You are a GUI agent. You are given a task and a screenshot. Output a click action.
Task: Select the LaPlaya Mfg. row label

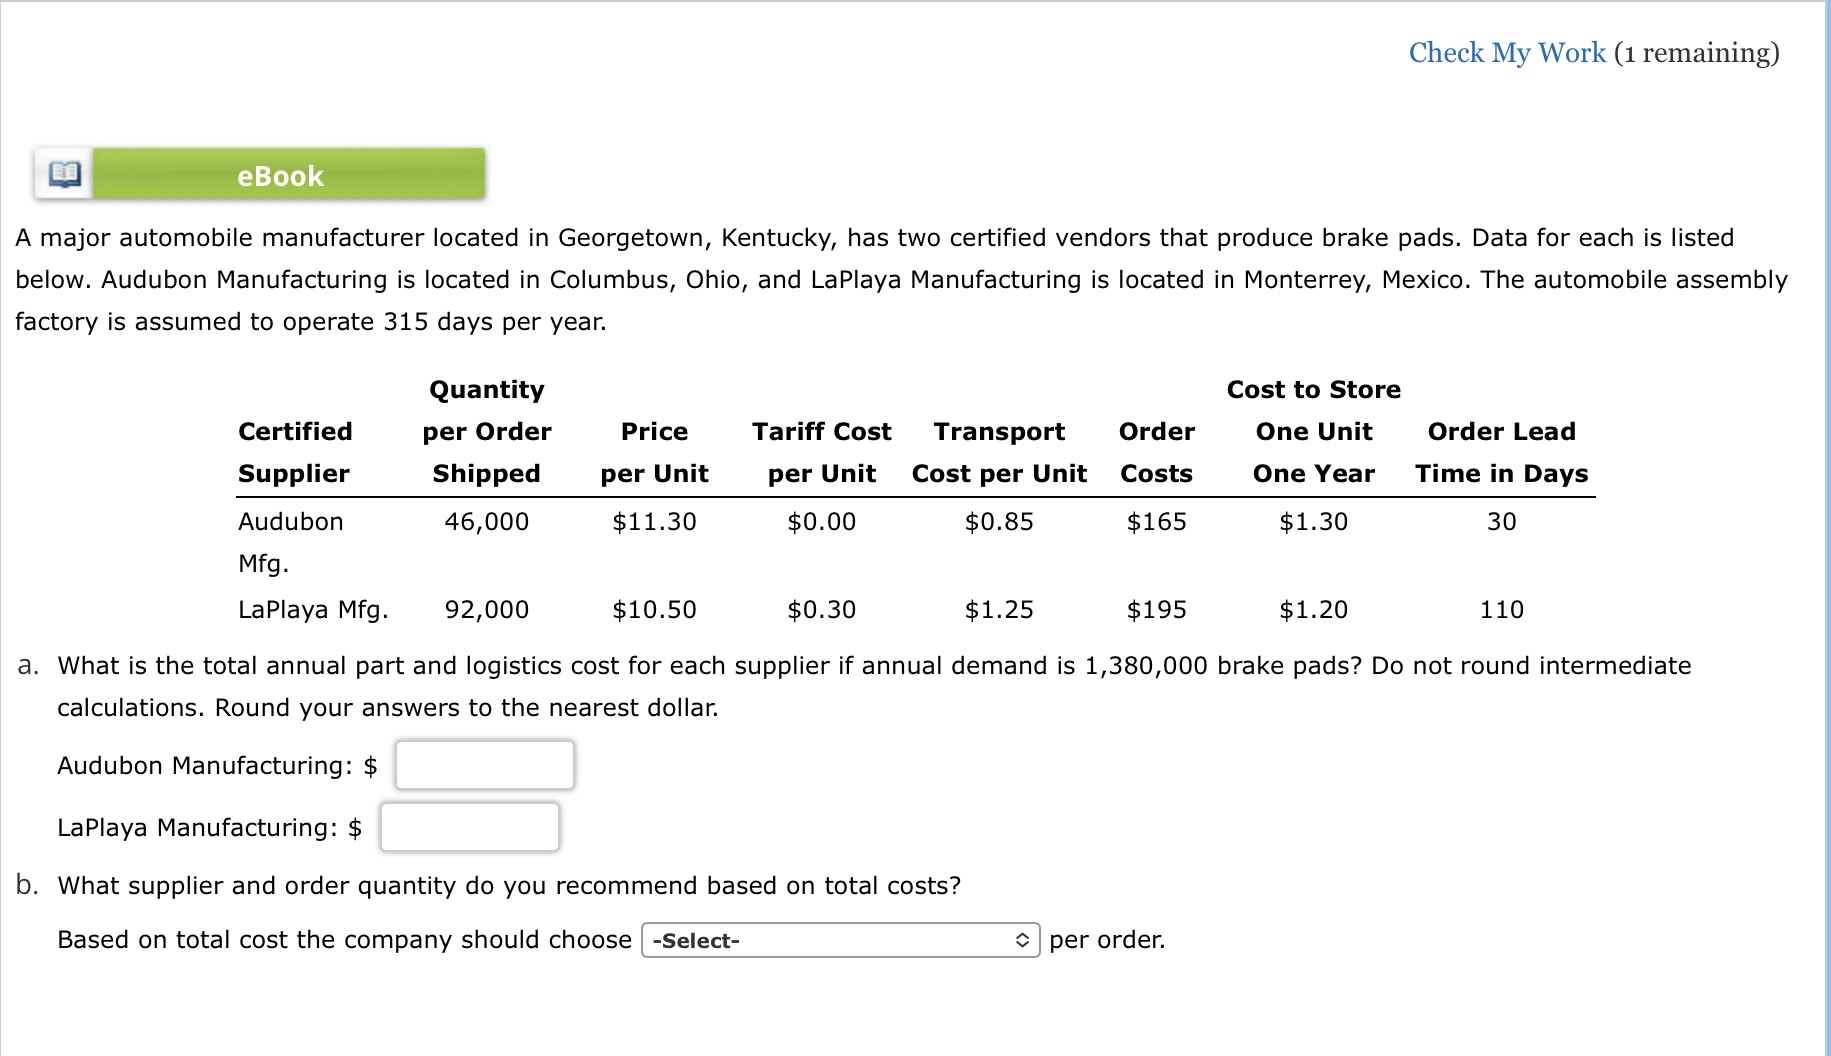pos(313,609)
